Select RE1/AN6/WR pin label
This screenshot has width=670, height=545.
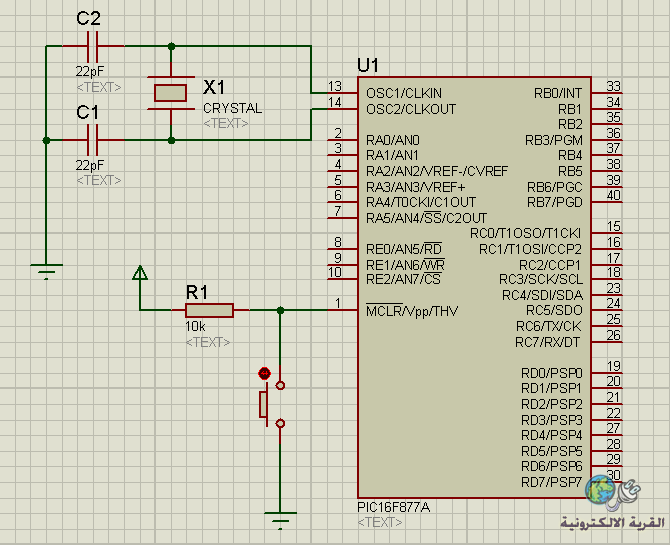pos(405,265)
